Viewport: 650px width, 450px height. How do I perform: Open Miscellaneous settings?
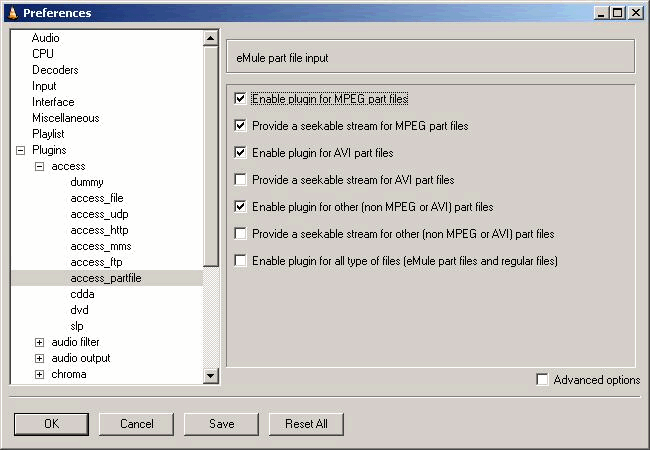(65, 118)
